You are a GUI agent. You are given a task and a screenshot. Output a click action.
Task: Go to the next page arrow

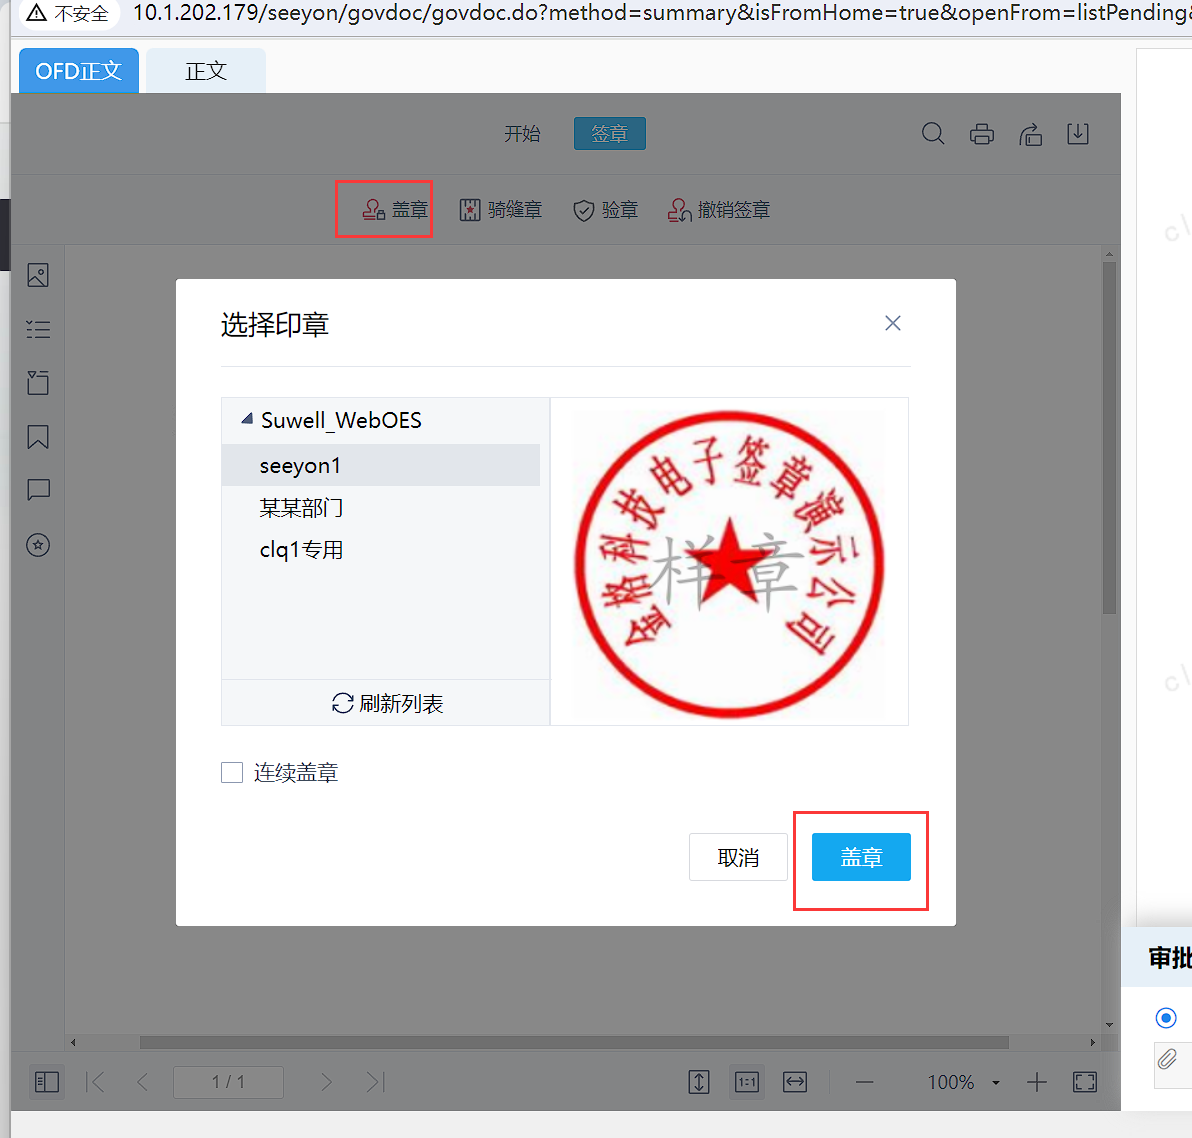click(x=326, y=1082)
